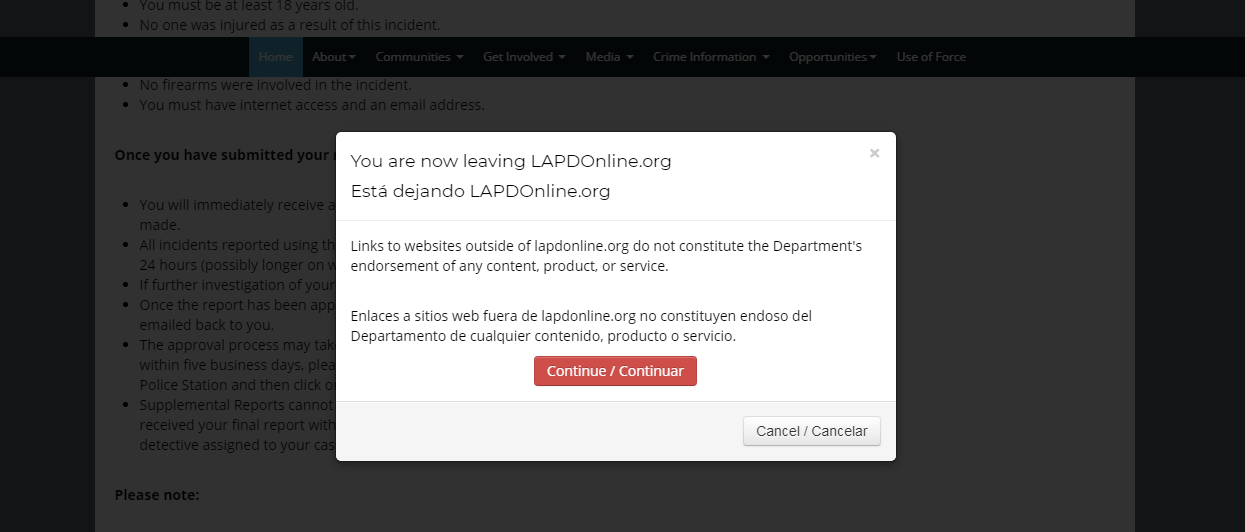Image resolution: width=1245 pixels, height=532 pixels.
Task: Click 'You must have internet access' bullet text
Action: point(312,105)
